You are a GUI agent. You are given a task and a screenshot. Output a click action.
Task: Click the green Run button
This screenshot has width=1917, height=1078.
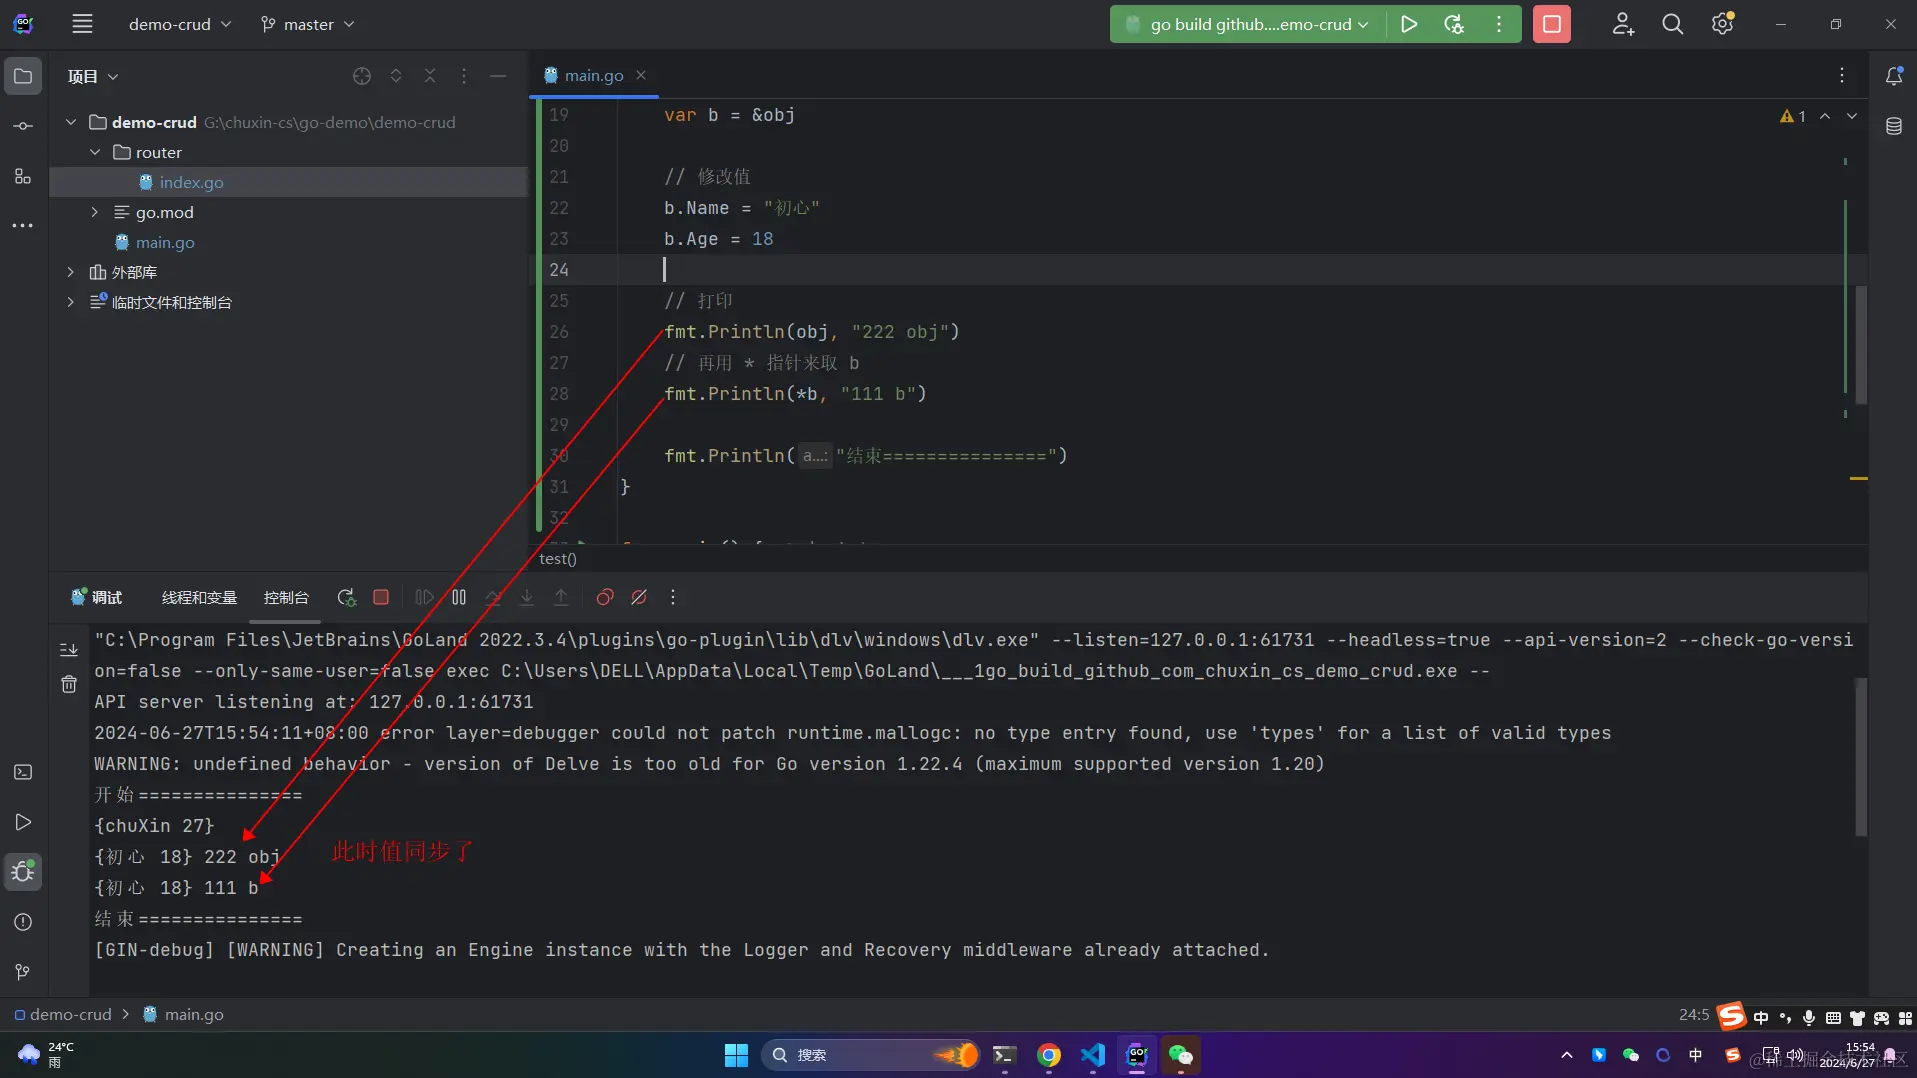tap(1408, 24)
